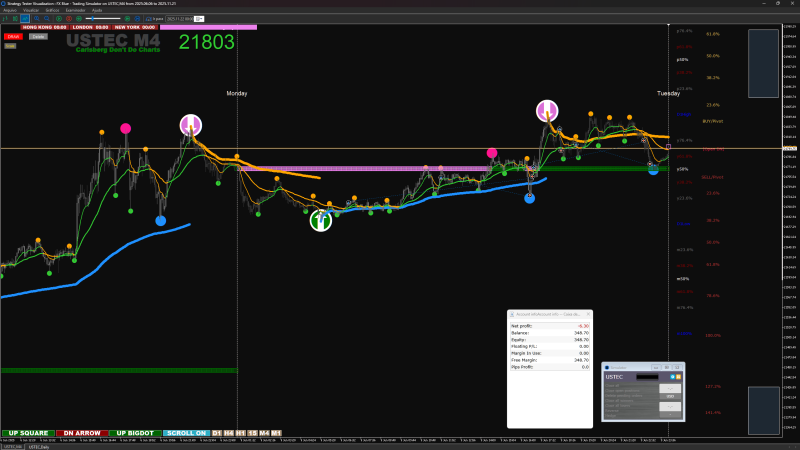Switch to the M4 timeframe
This screenshot has width=800, height=450.
click(x=264, y=433)
